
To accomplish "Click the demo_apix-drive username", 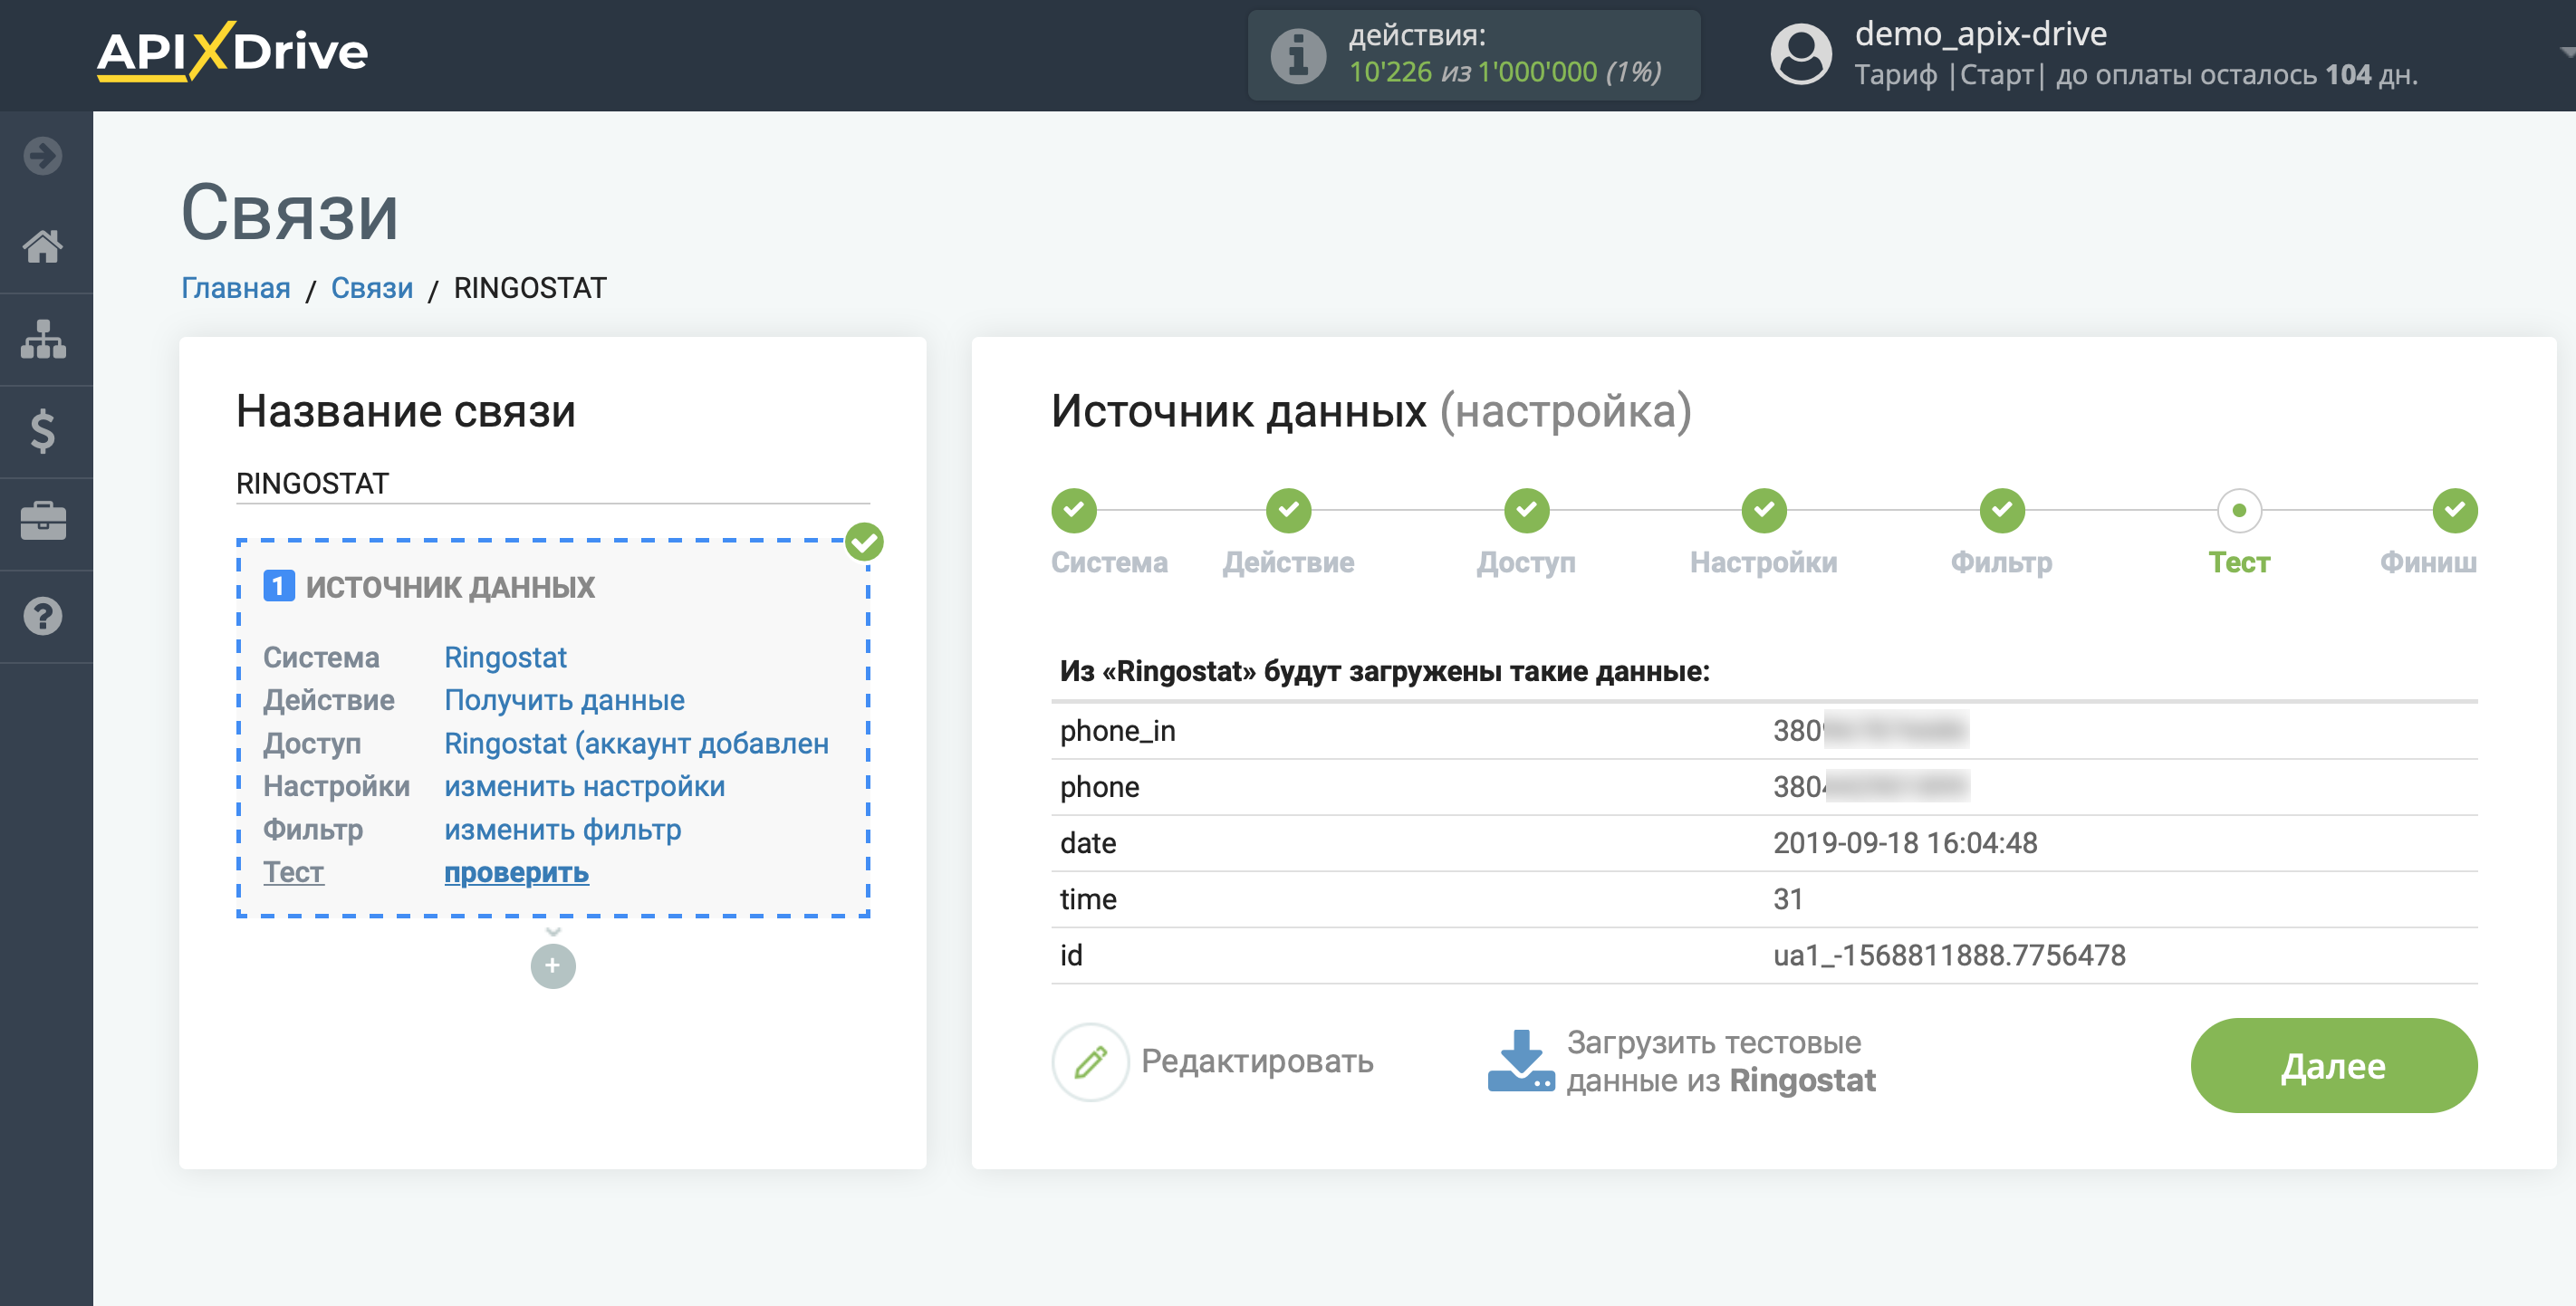I will pos(1980,34).
